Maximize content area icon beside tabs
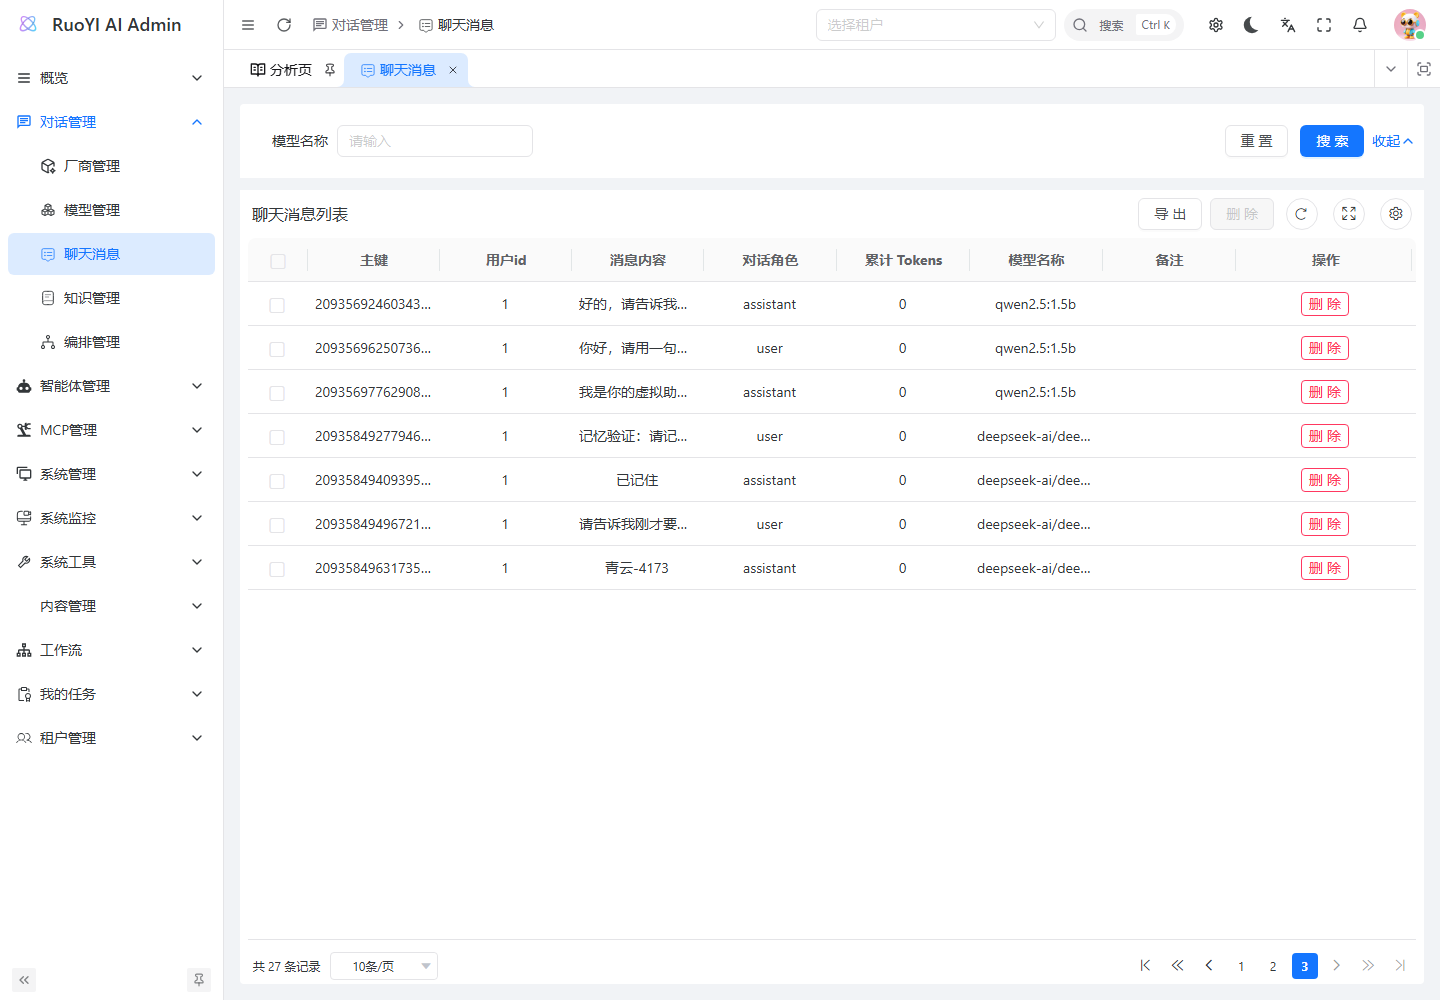This screenshot has height=1000, width=1440. [1424, 69]
